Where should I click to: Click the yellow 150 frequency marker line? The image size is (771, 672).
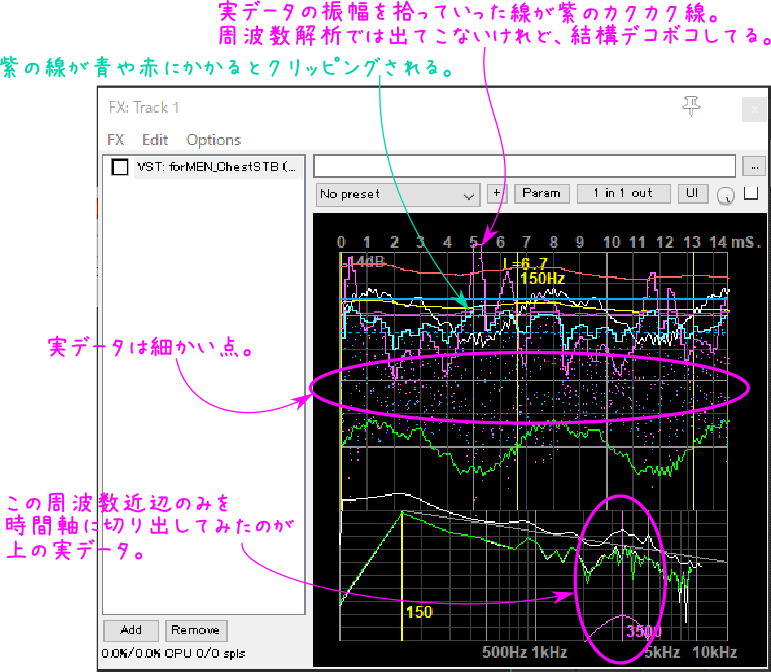(402, 575)
